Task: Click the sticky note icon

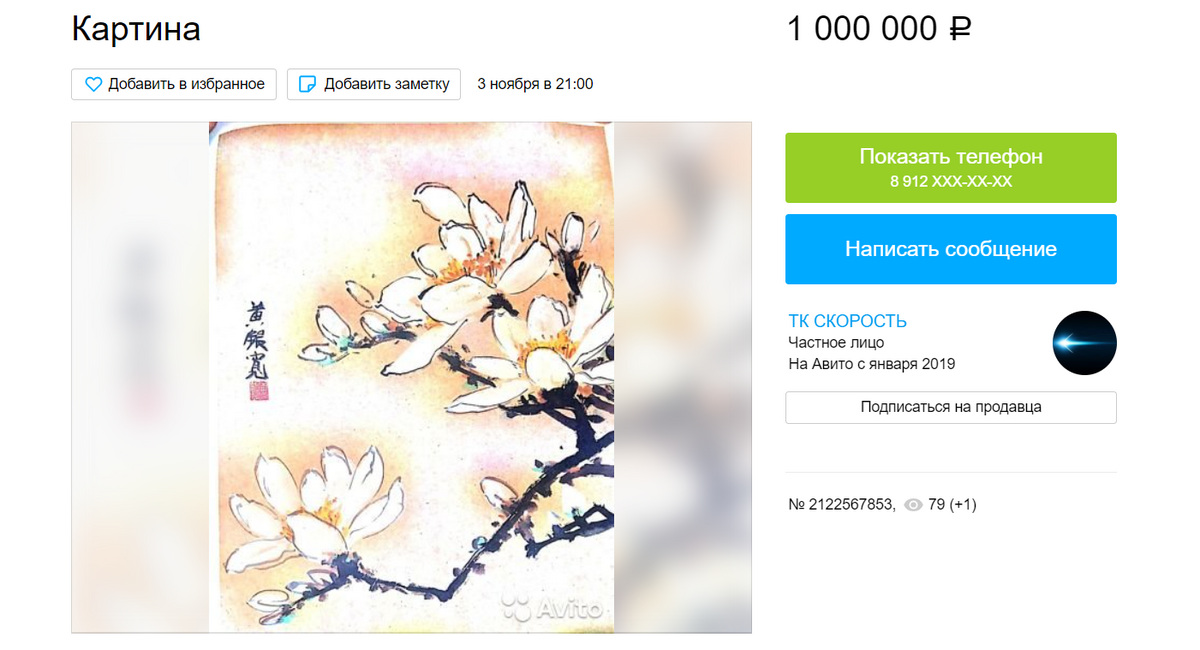Action: [309, 85]
